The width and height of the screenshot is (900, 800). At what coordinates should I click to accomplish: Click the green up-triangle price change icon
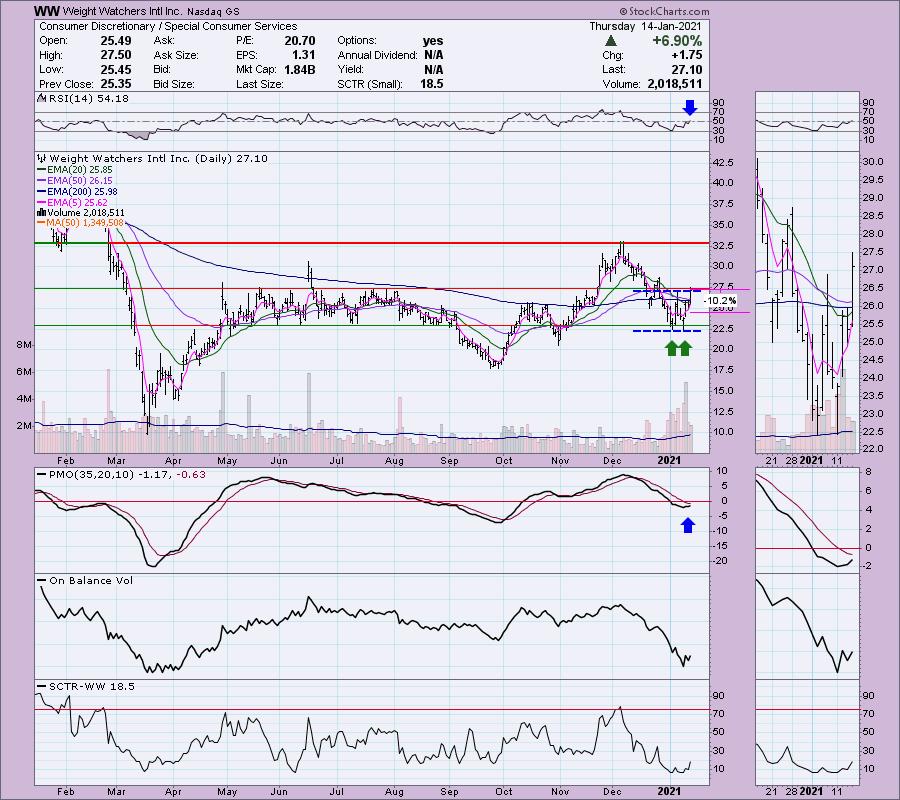click(611, 41)
